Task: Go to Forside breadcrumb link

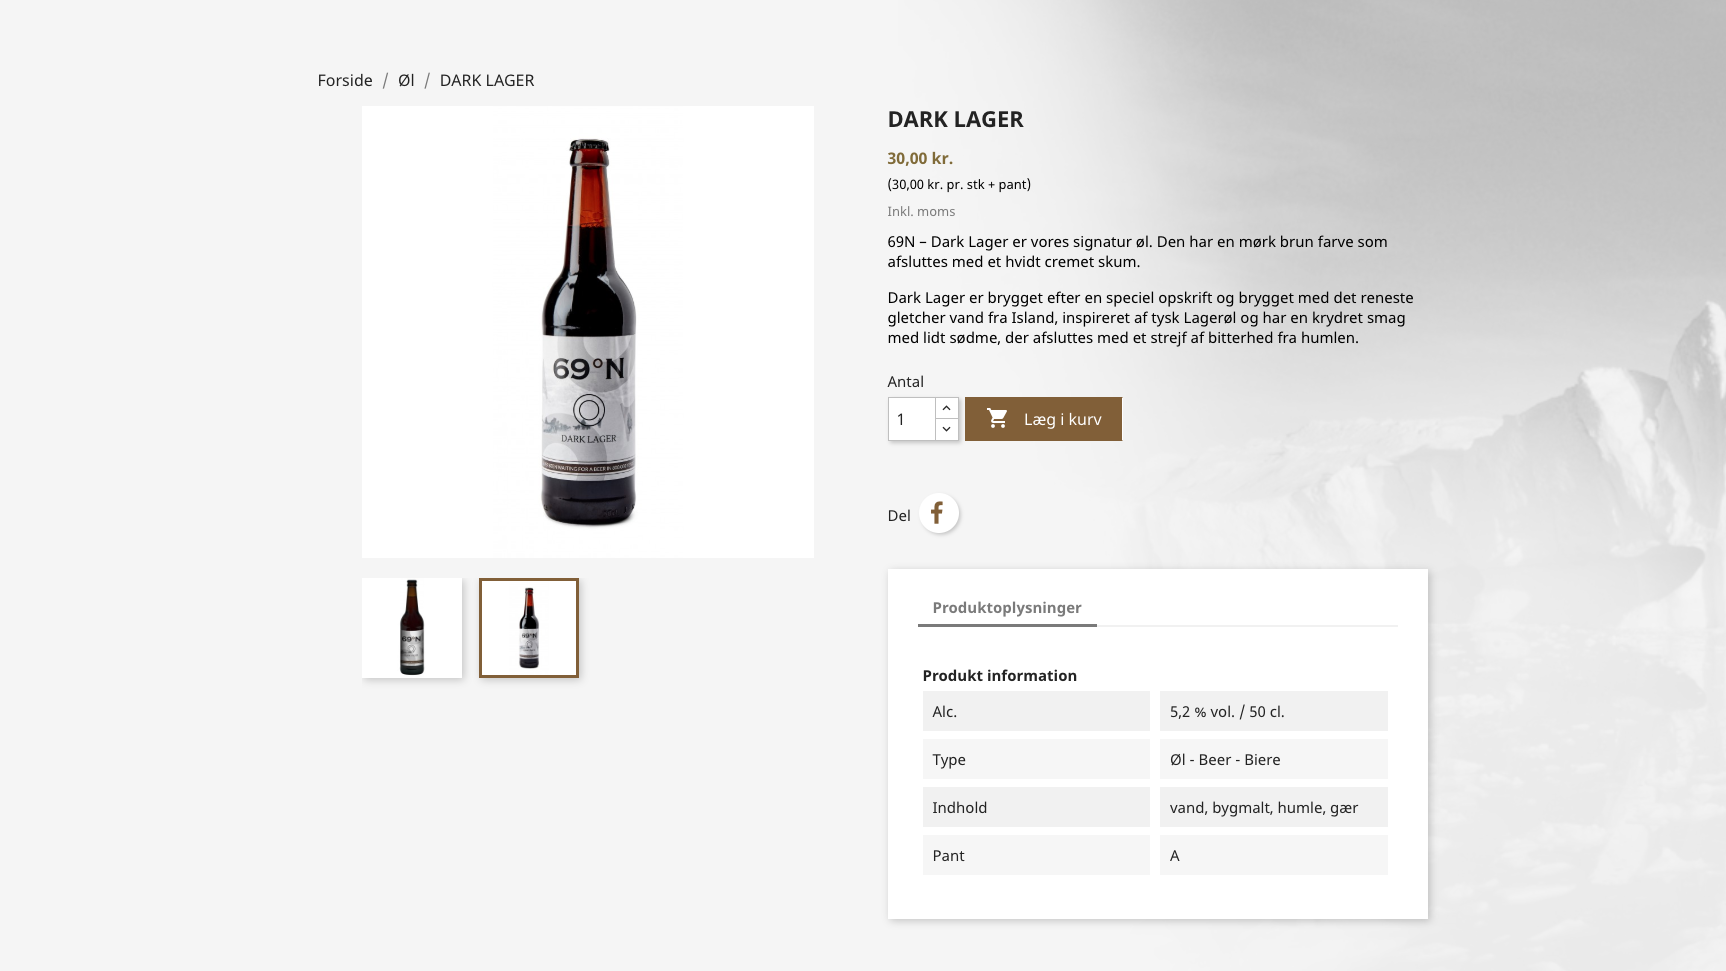Action: [x=345, y=80]
